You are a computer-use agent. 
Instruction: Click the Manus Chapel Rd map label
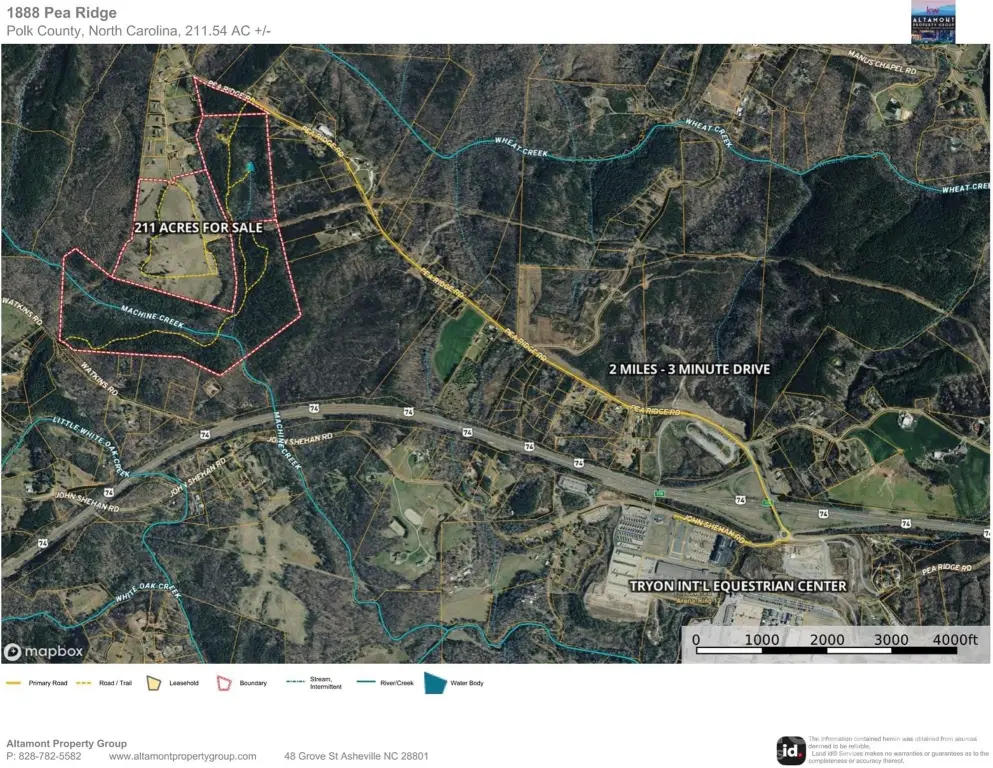click(x=882, y=70)
